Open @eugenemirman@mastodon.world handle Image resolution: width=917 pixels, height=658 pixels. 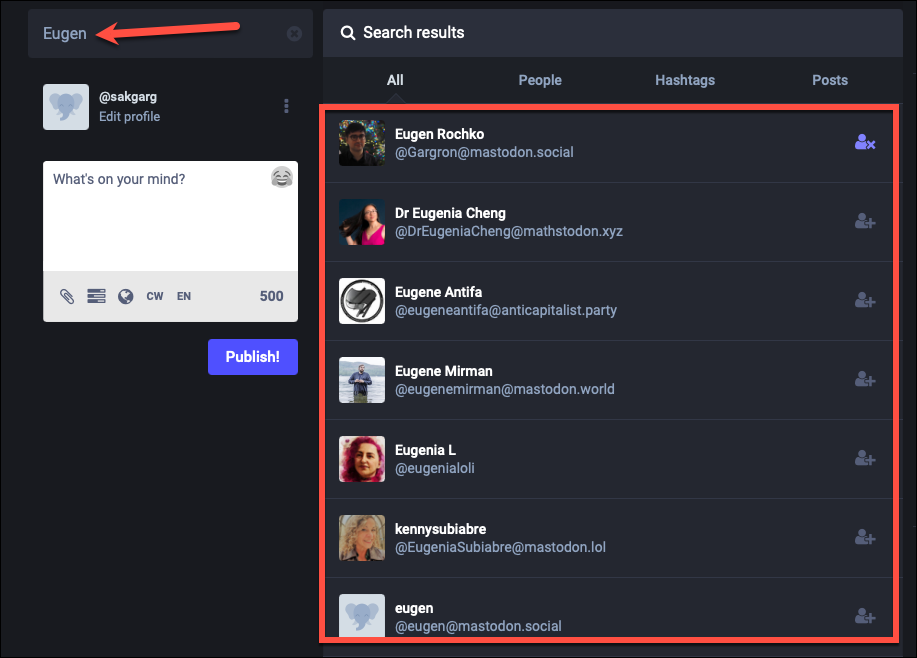click(505, 389)
